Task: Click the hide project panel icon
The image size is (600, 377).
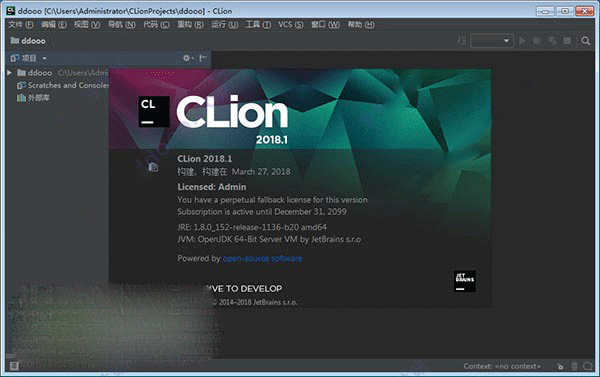Action: (202, 58)
